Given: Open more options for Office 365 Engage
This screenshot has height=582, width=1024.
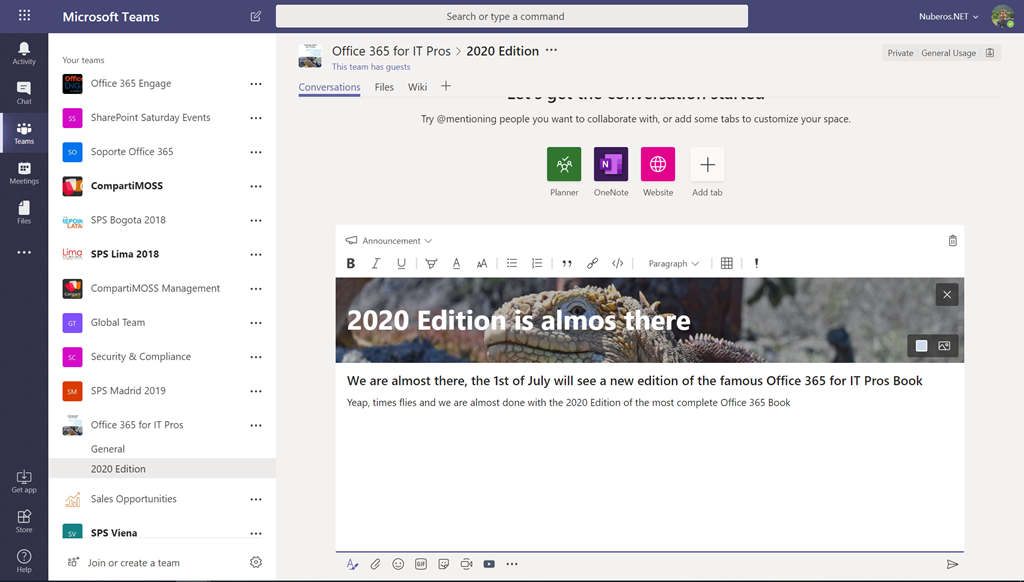Looking at the screenshot, I should 256,84.
